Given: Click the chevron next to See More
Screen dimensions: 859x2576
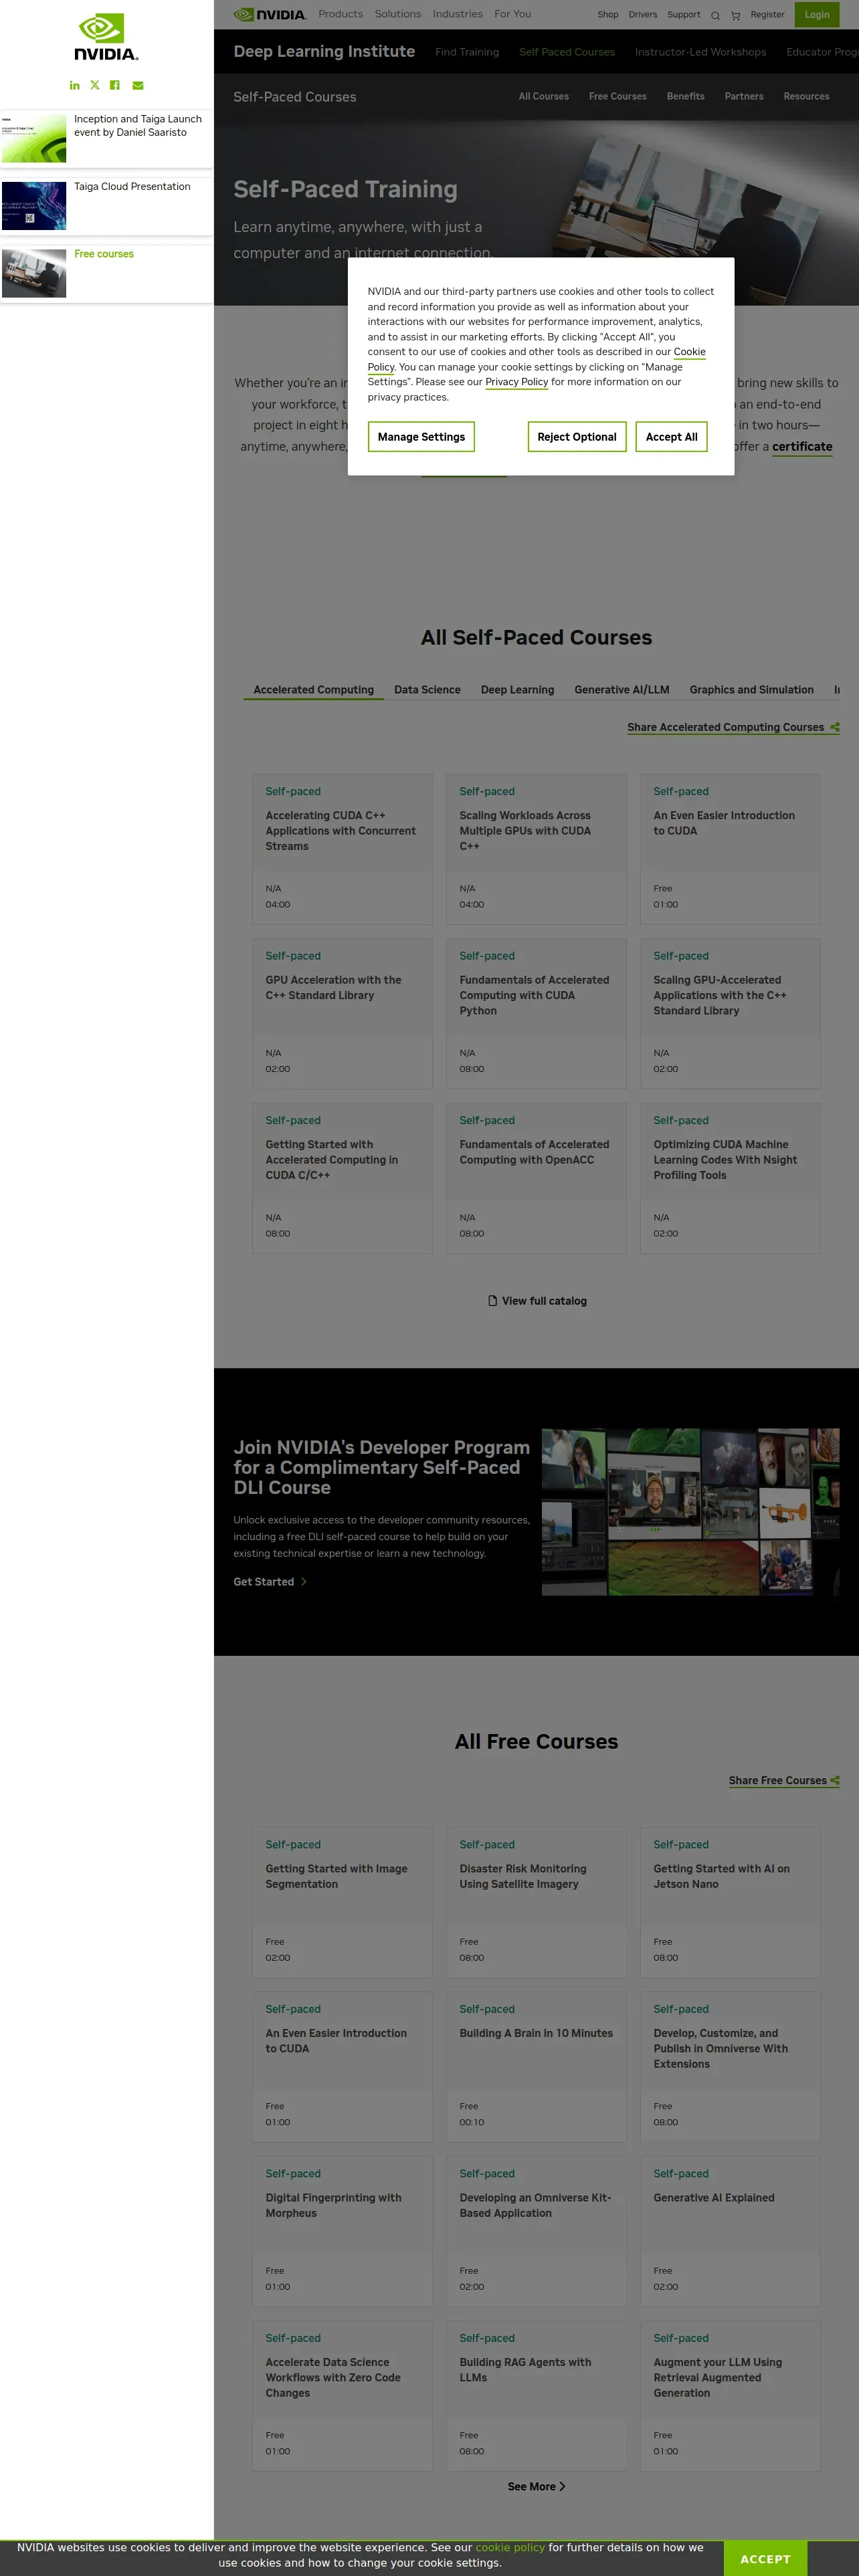Looking at the screenshot, I should (x=562, y=2487).
